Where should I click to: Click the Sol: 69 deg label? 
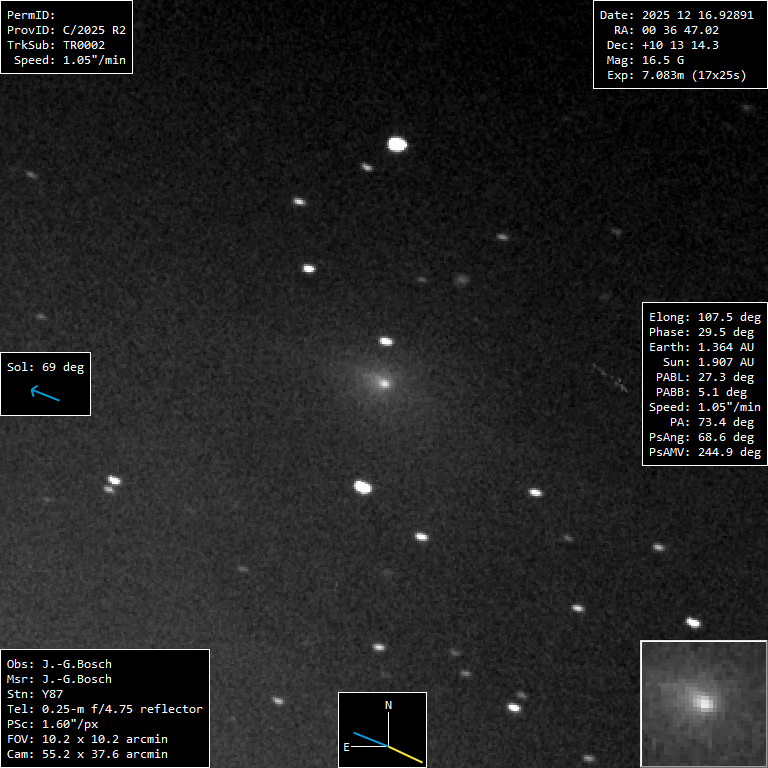(x=46, y=367)
